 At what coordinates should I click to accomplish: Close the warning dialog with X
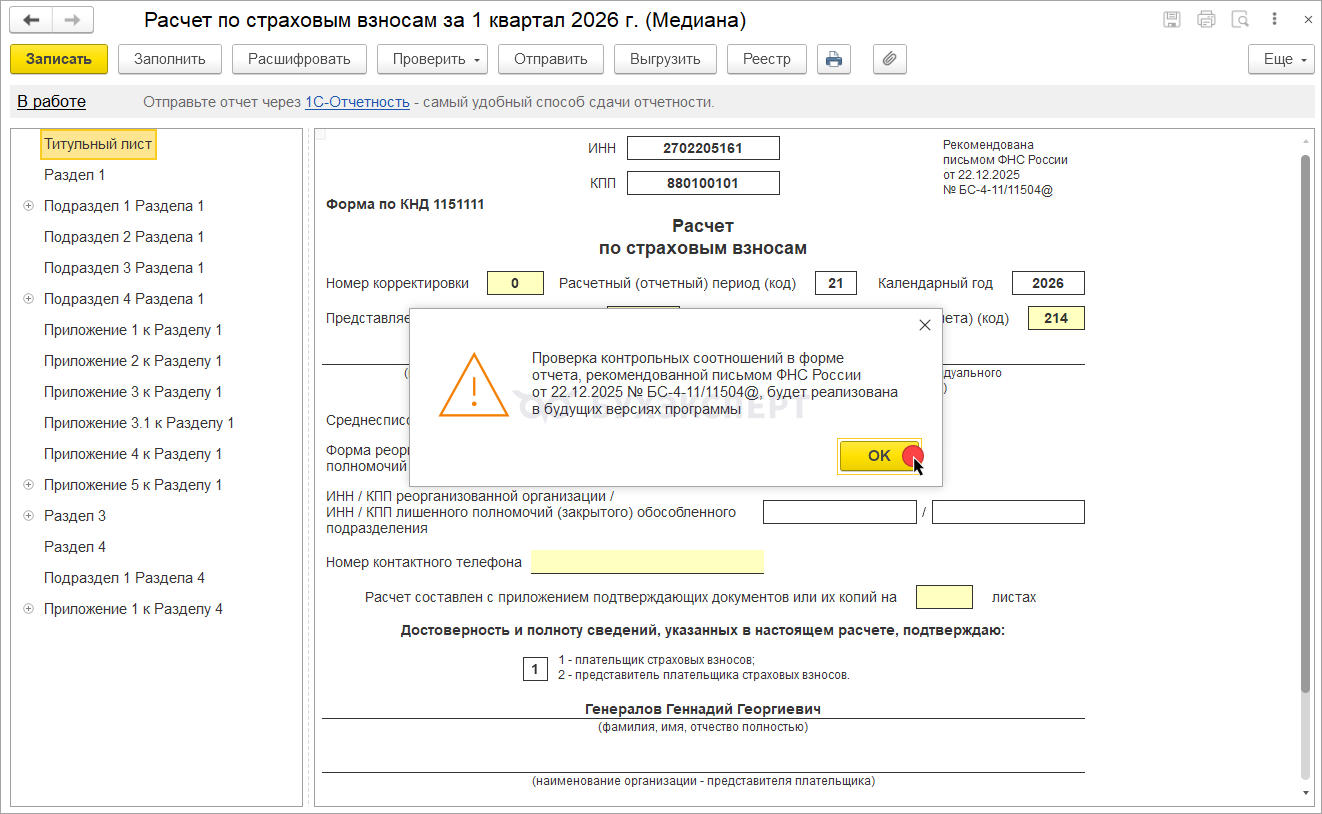[x=924, y=325]
